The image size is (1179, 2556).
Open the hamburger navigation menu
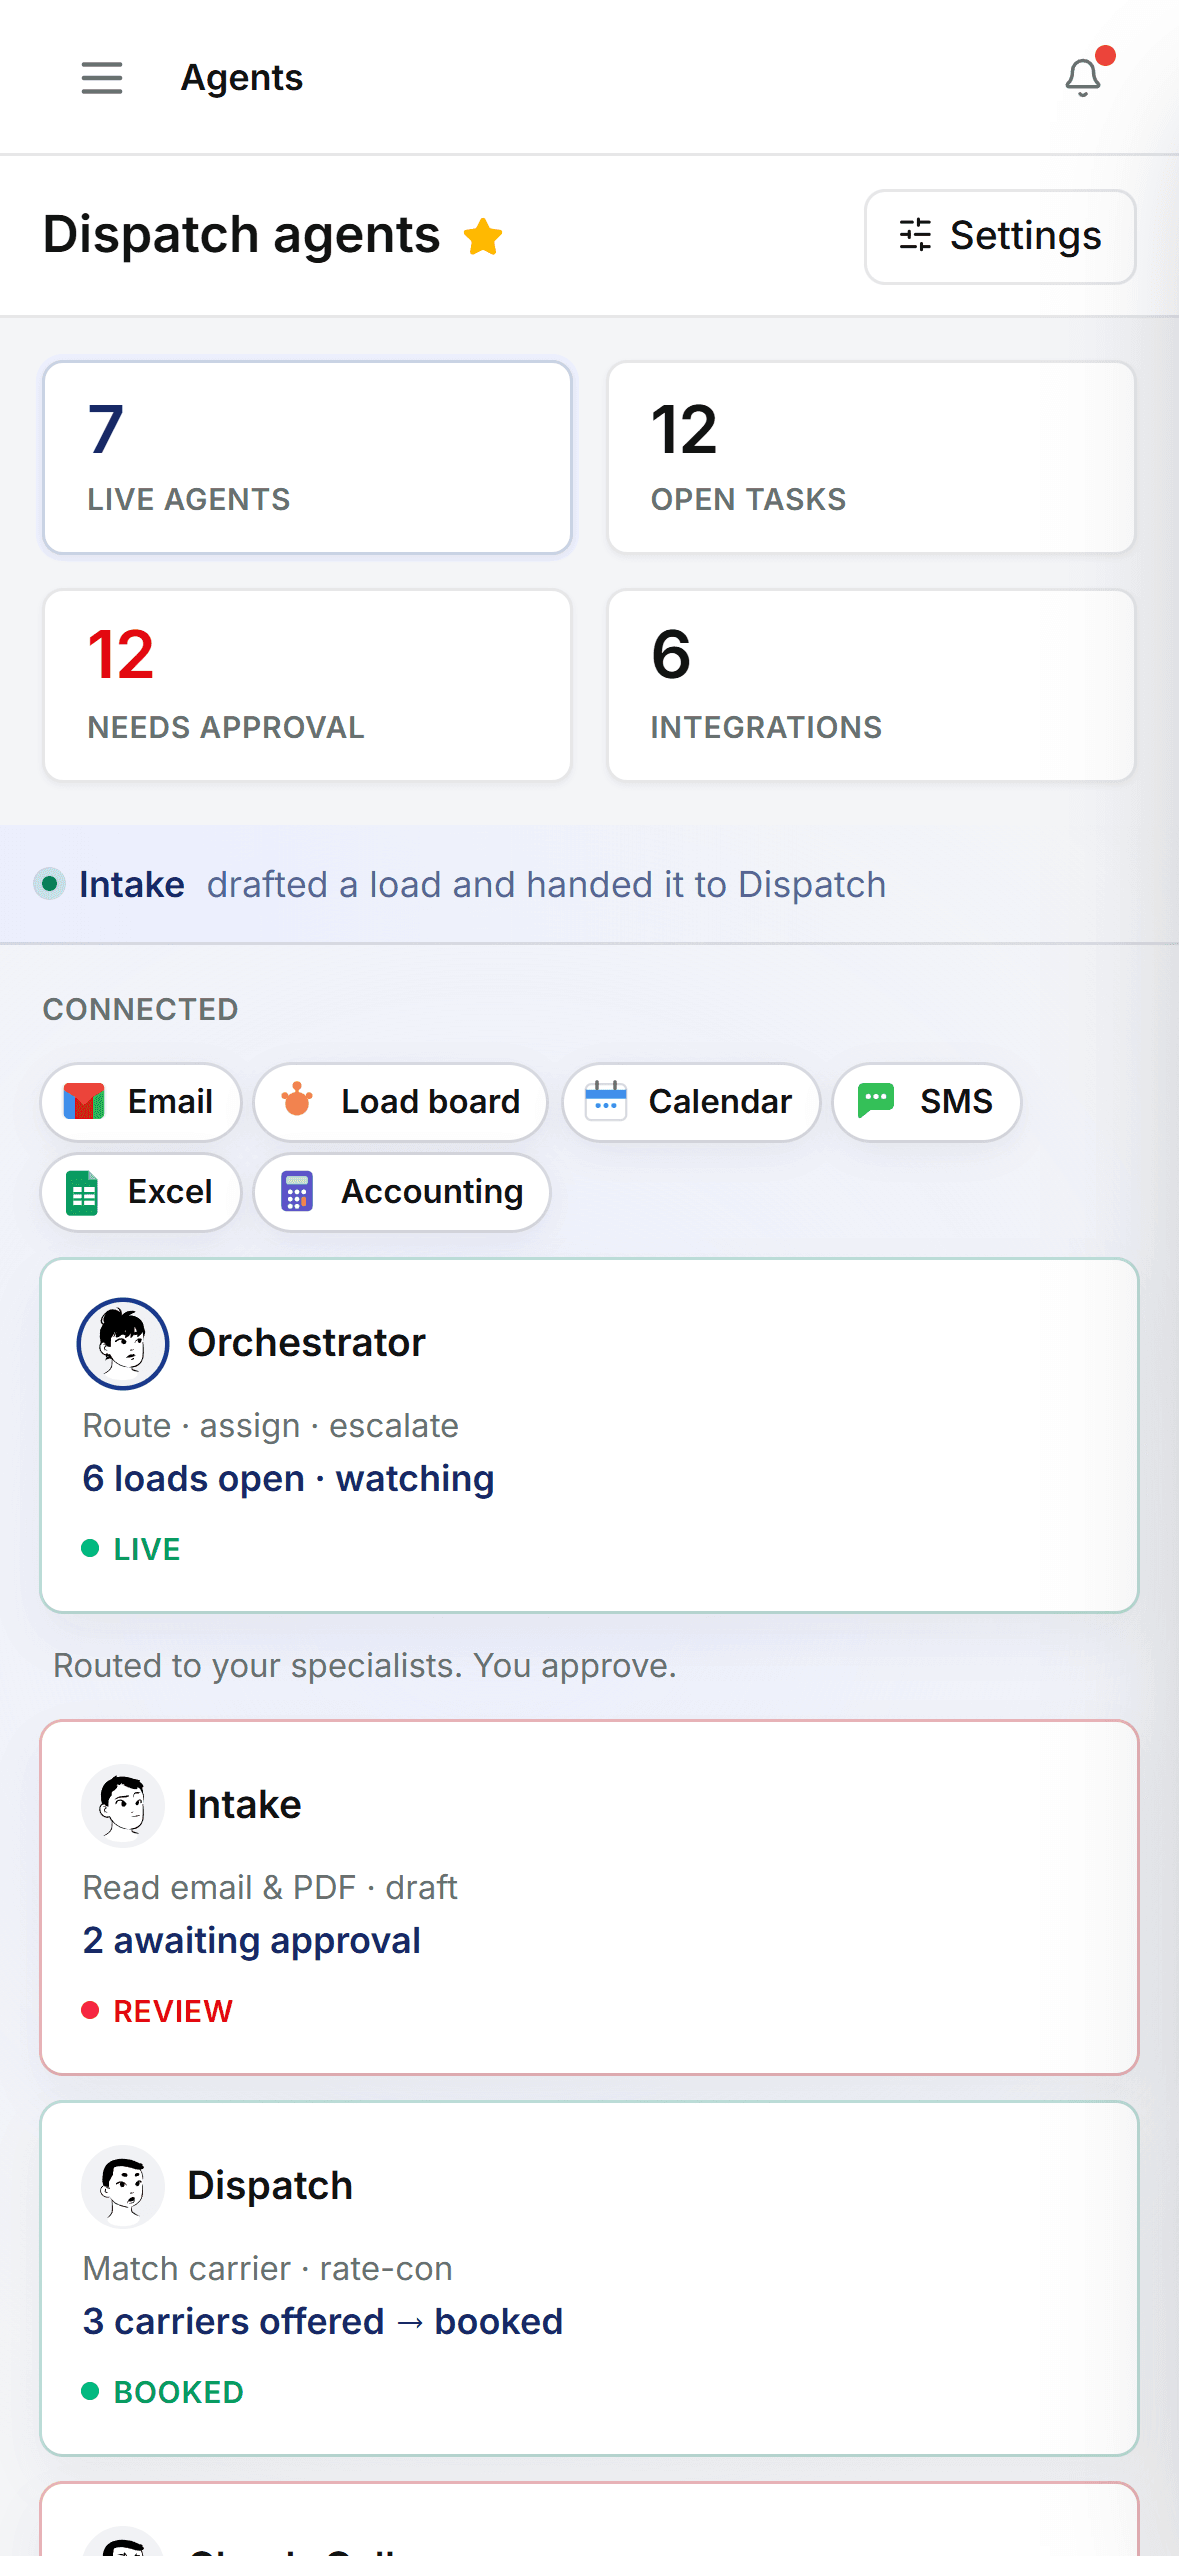coord(102,78)
